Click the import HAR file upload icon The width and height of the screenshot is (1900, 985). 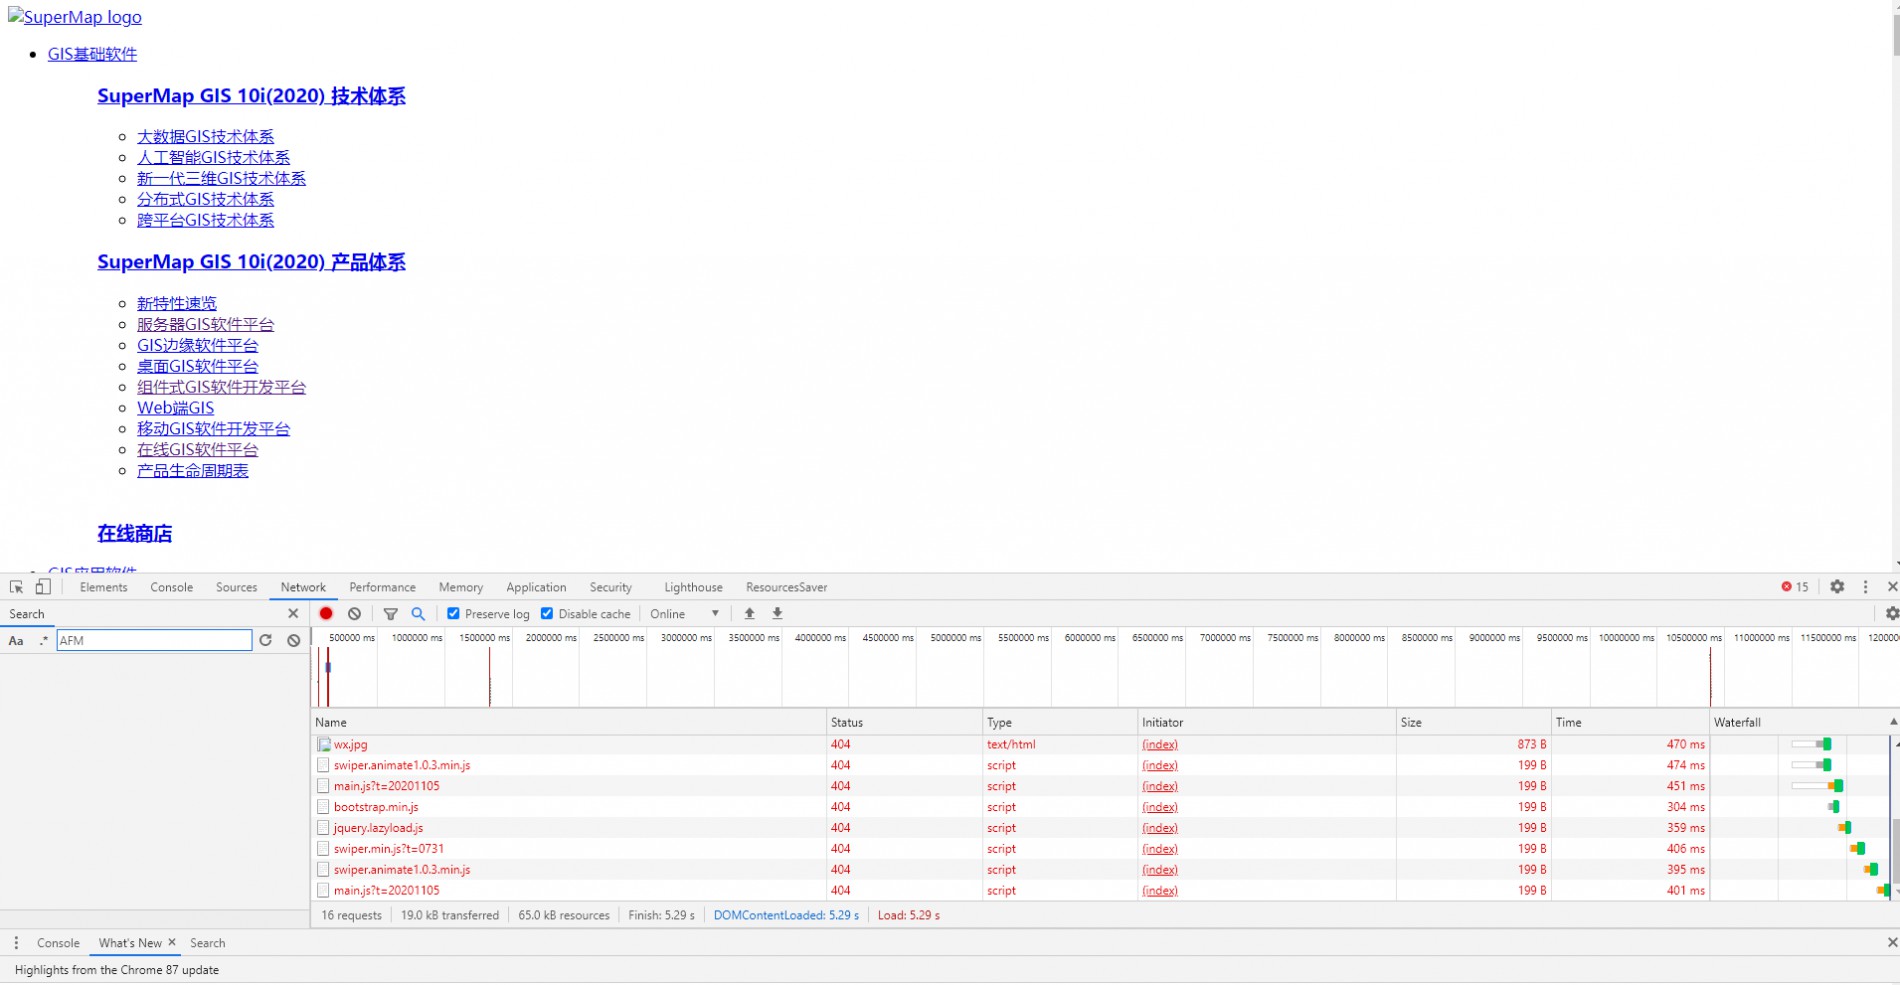coord(749,613)
